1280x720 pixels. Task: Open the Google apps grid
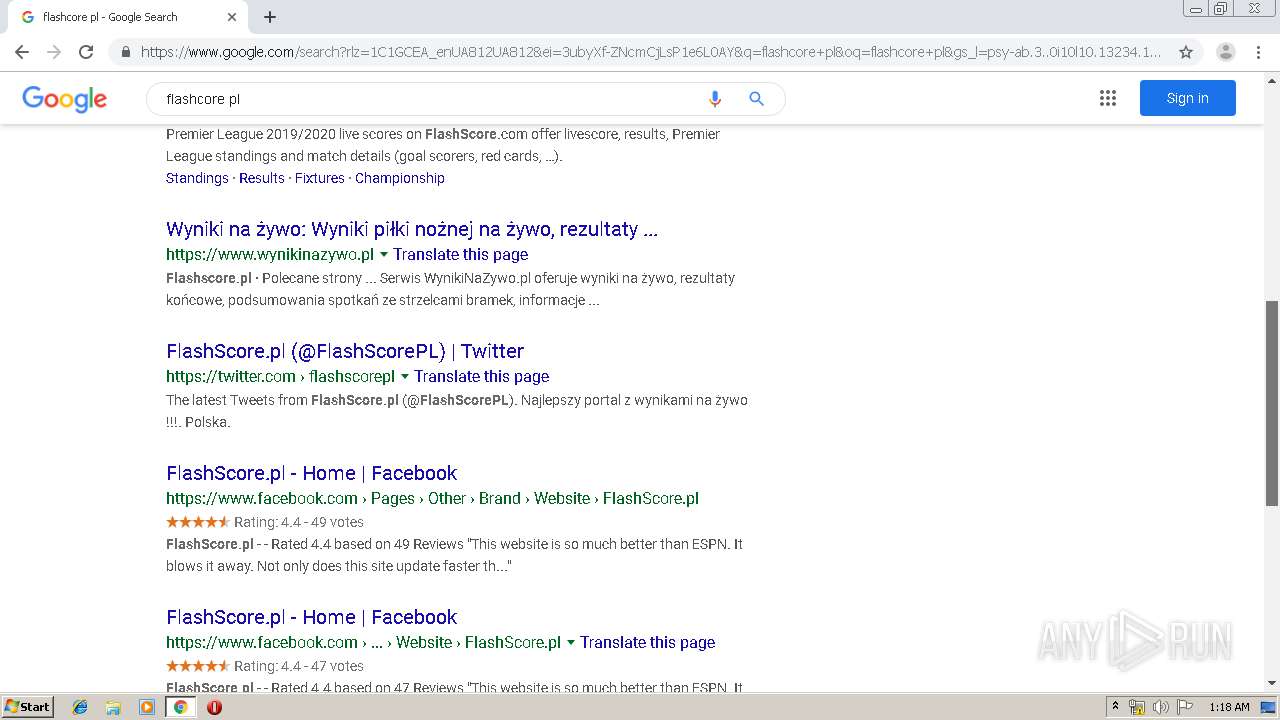[x=1107, y=98]
